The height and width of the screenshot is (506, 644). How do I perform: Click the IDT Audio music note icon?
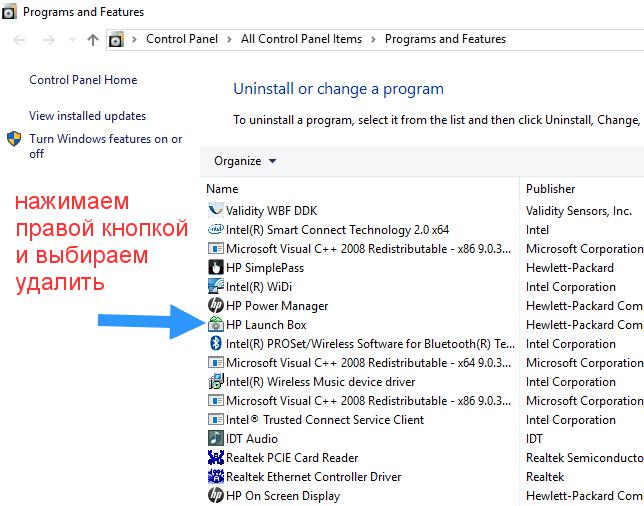216,438
